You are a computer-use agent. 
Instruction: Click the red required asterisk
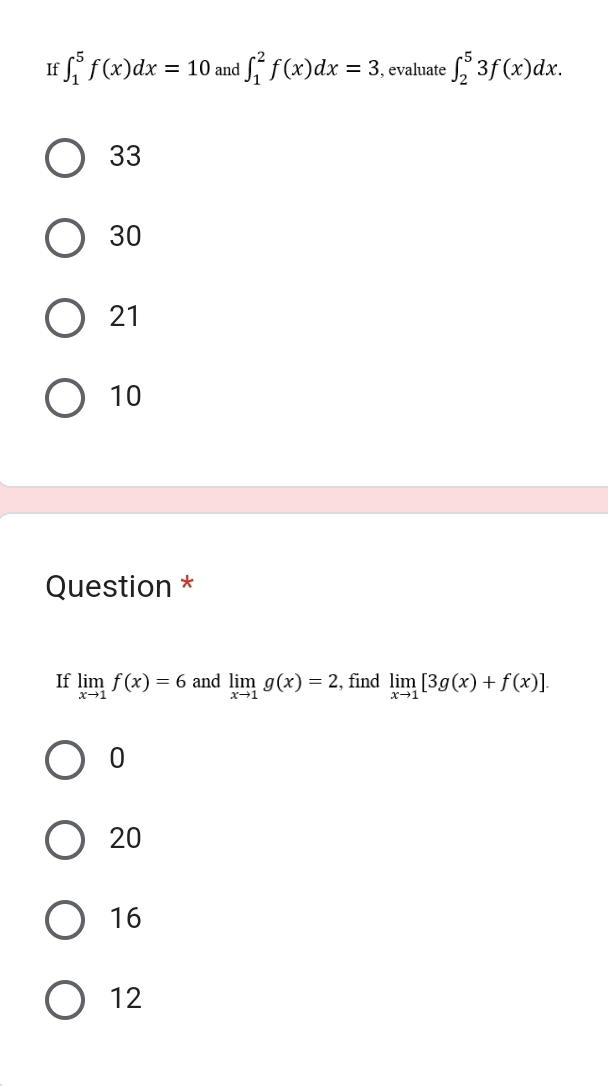coord(189,582)
